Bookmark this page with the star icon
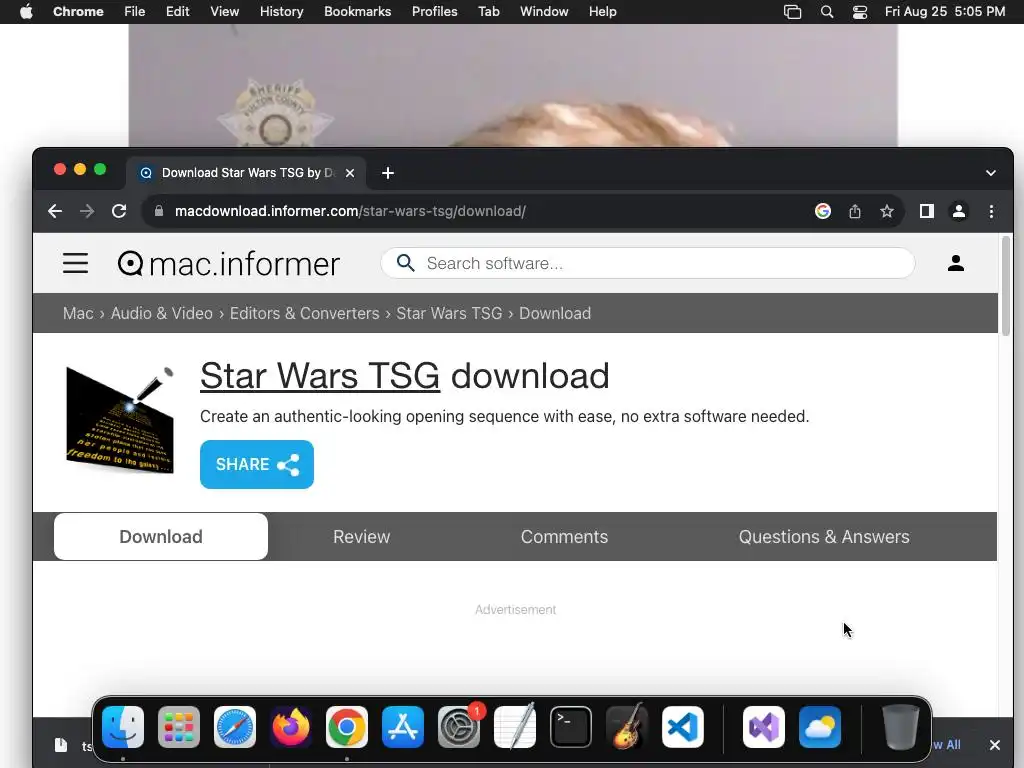This screenshot has height=768, width=1024. coord(886,211)
